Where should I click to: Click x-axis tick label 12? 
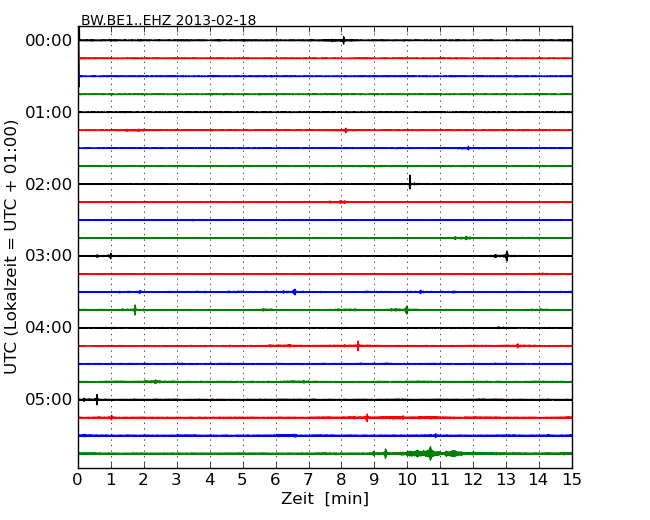473,480
